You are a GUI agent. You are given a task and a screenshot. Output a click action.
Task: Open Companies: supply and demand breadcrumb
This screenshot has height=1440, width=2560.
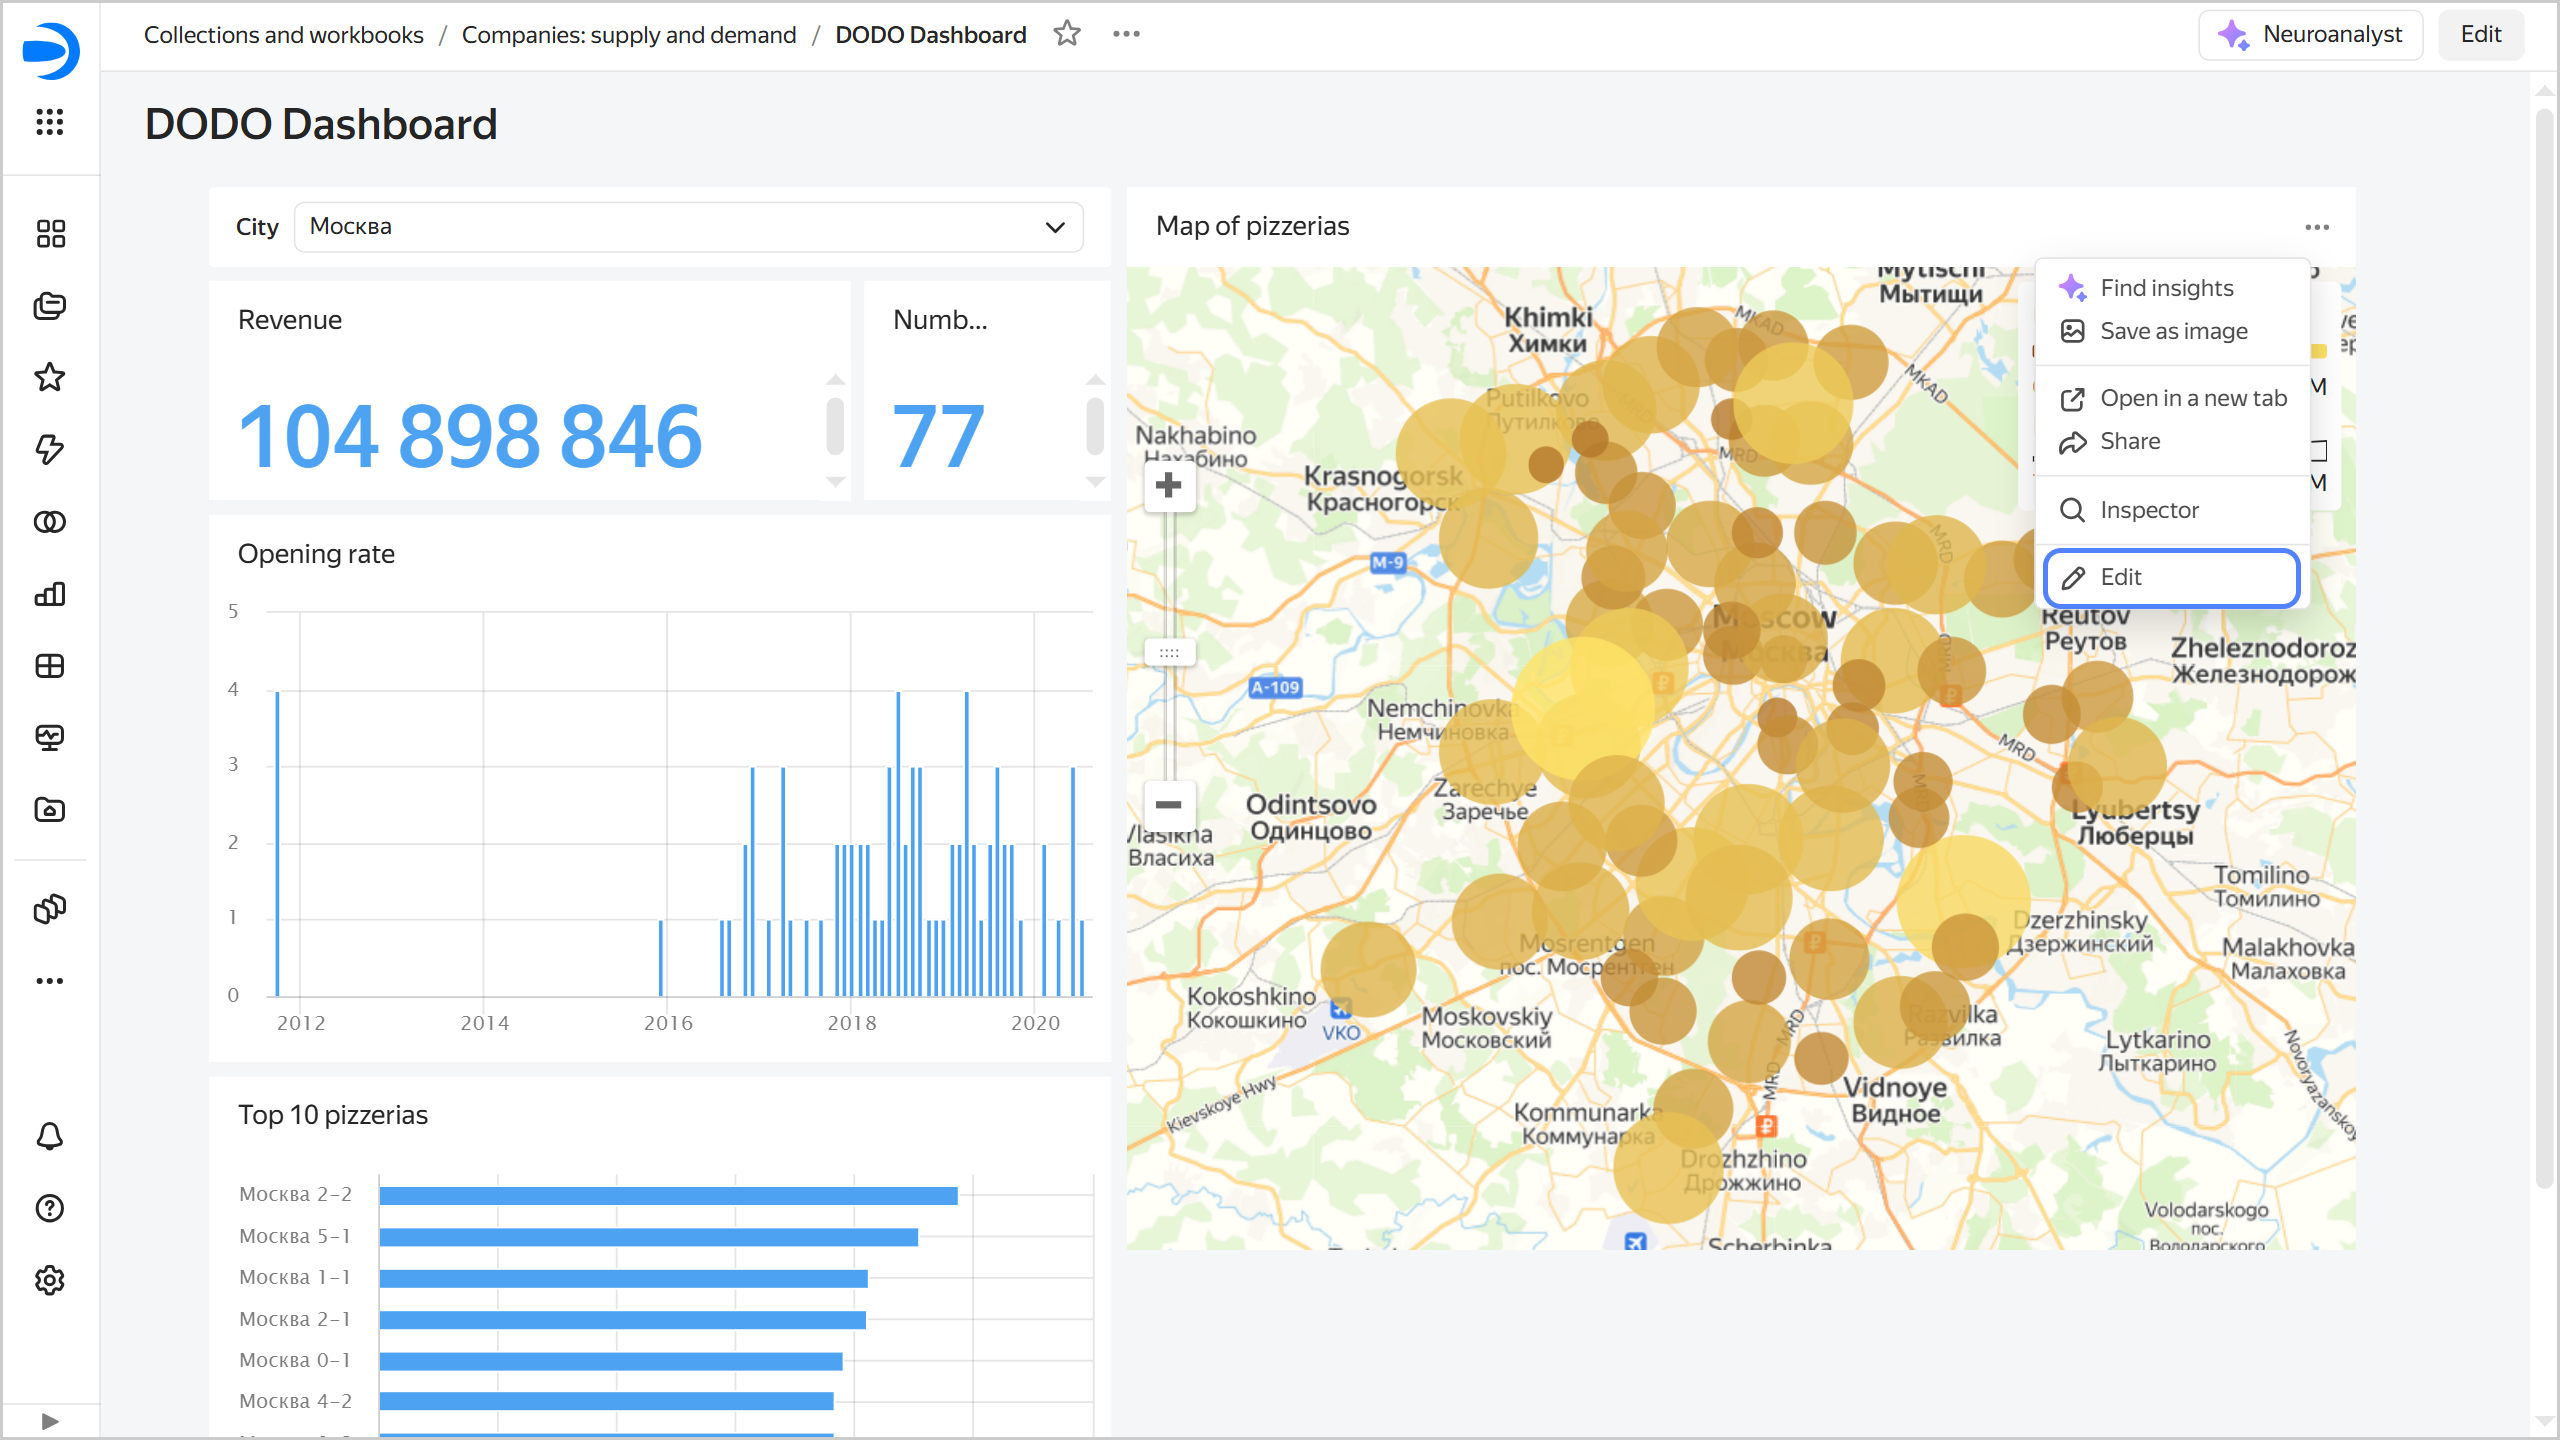pyautogui.click(x=628, y=35)
